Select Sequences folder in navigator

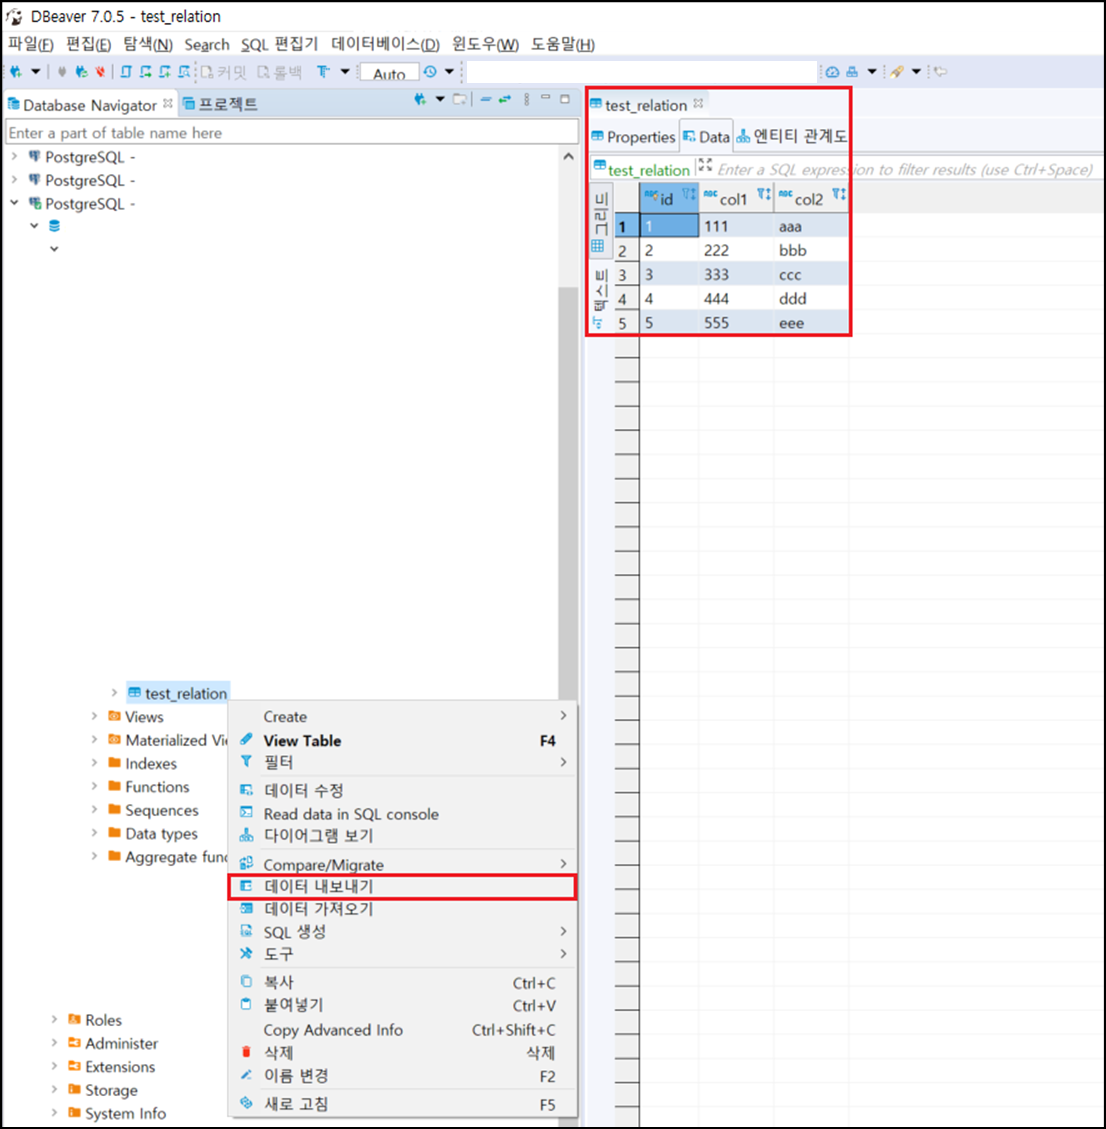pyautogui.click(x=161, y=810)
